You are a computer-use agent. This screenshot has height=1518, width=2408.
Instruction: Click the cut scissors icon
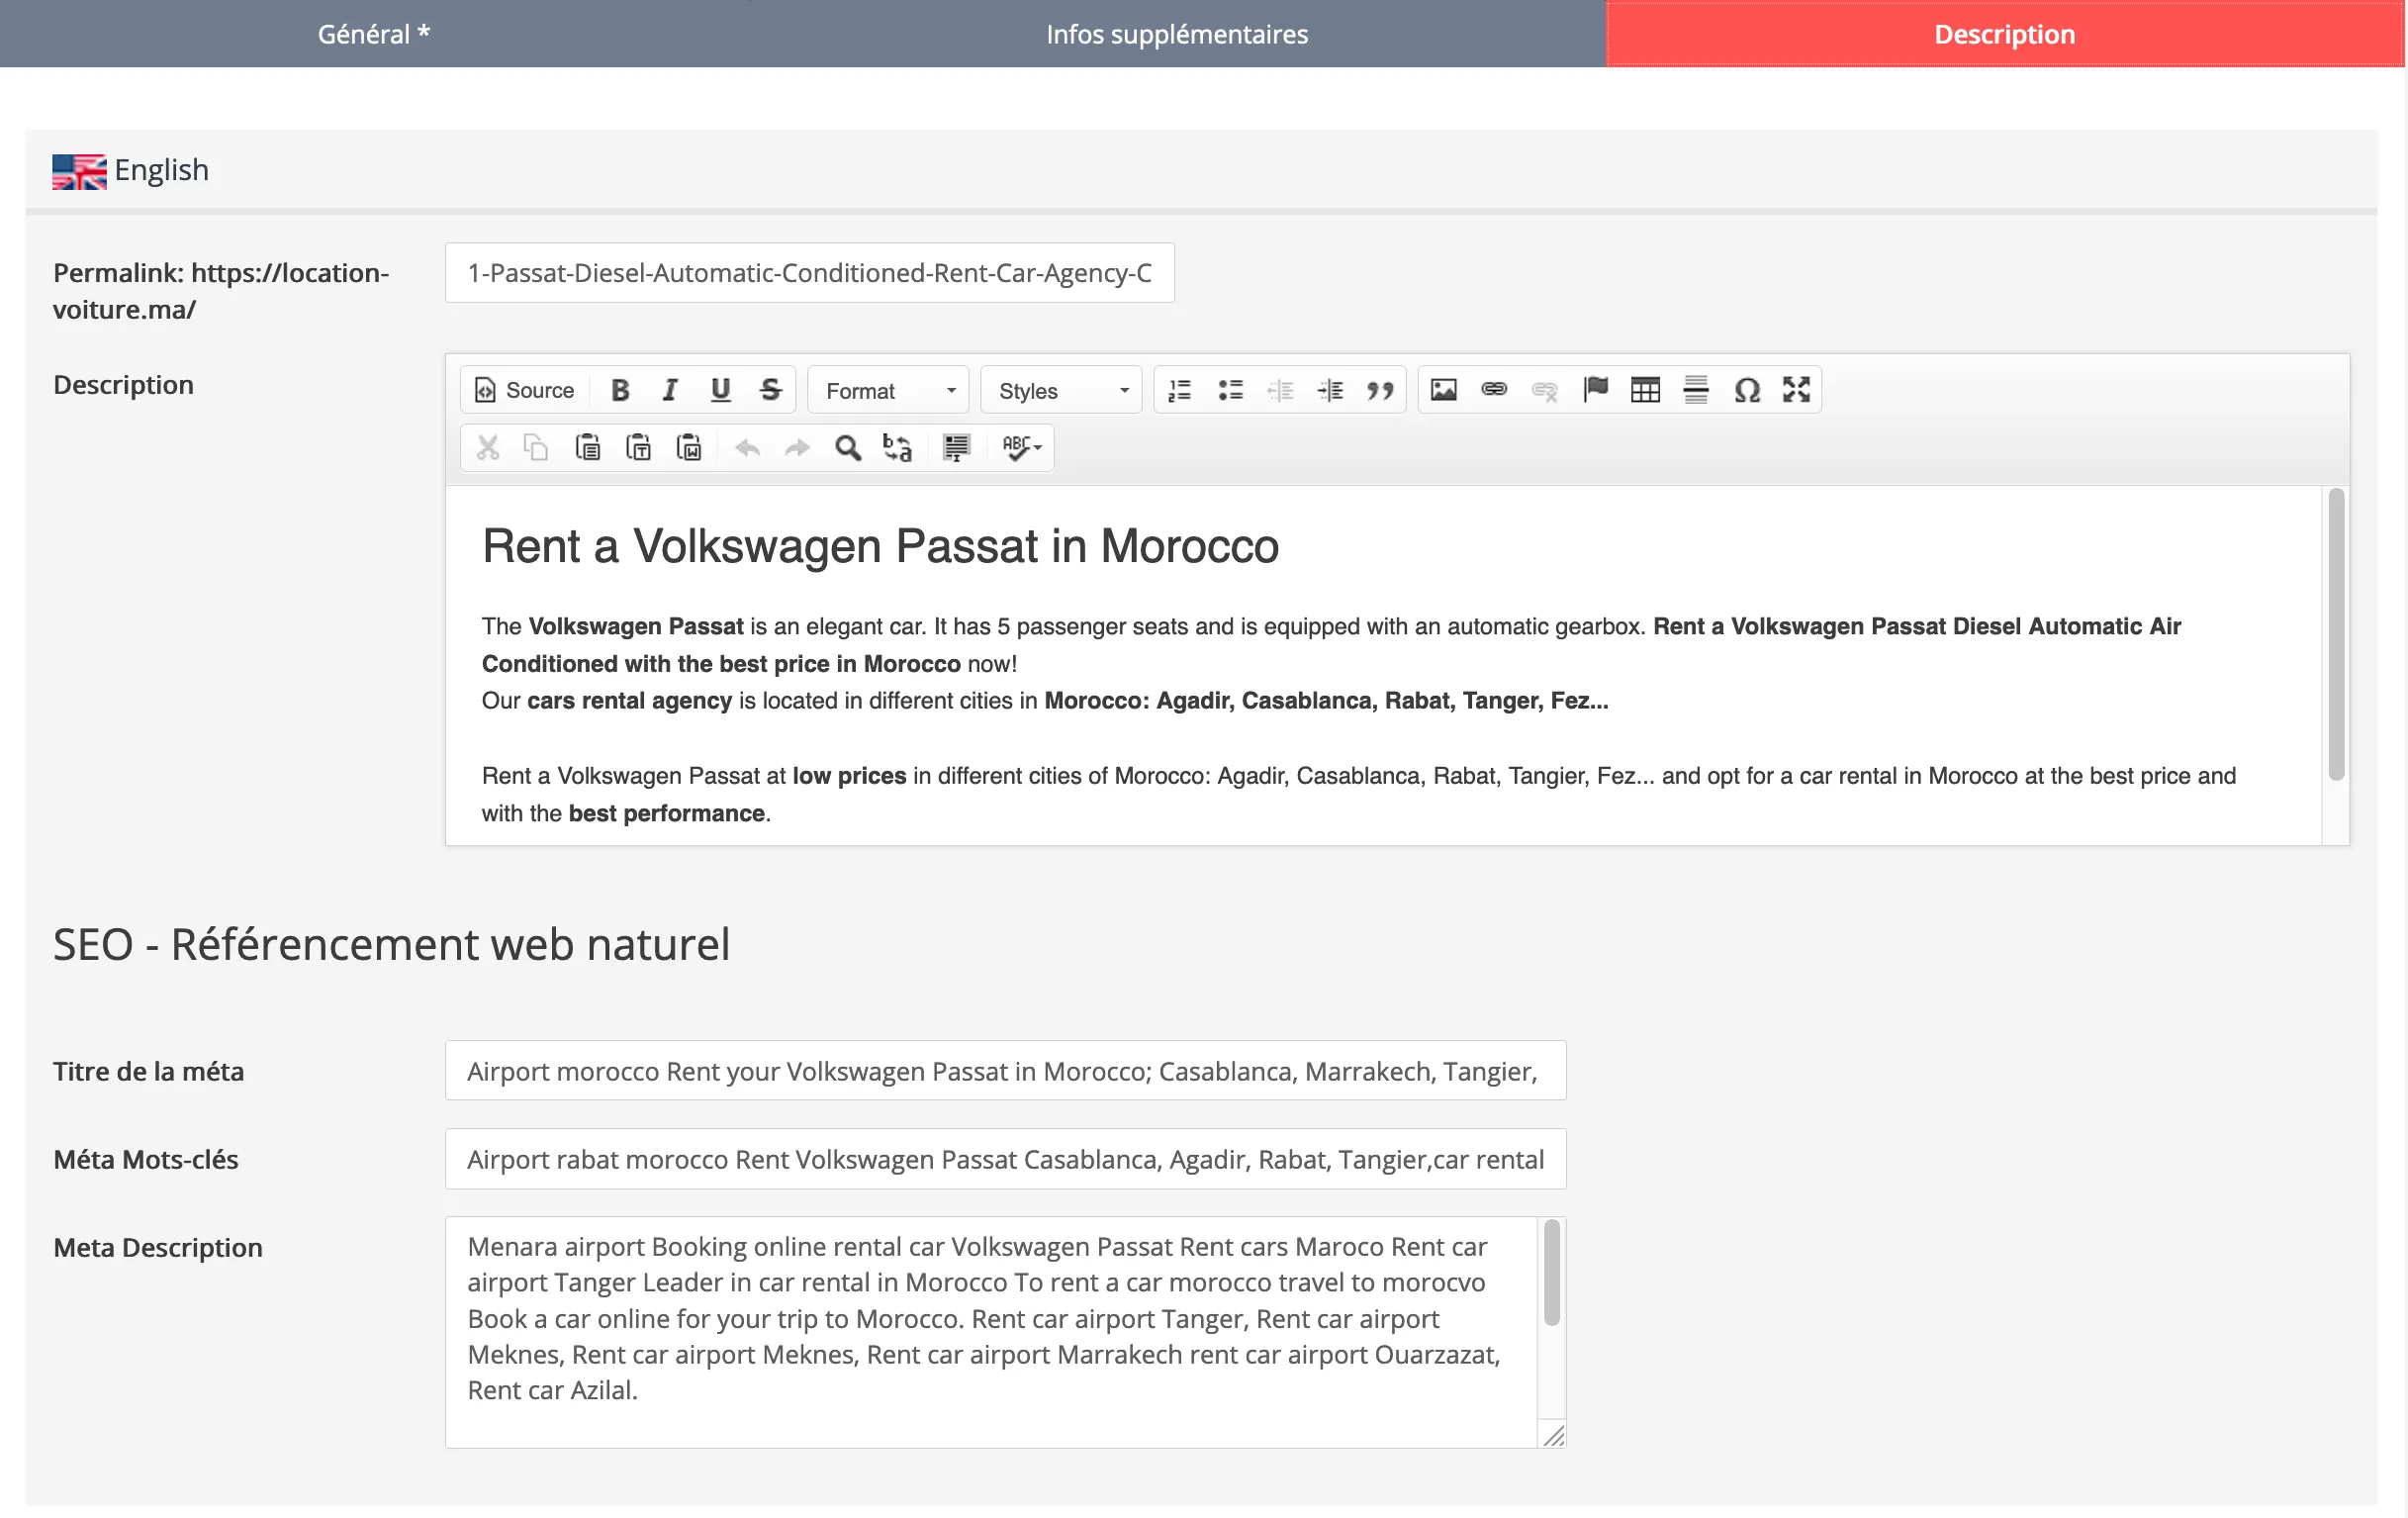[488, 447]
